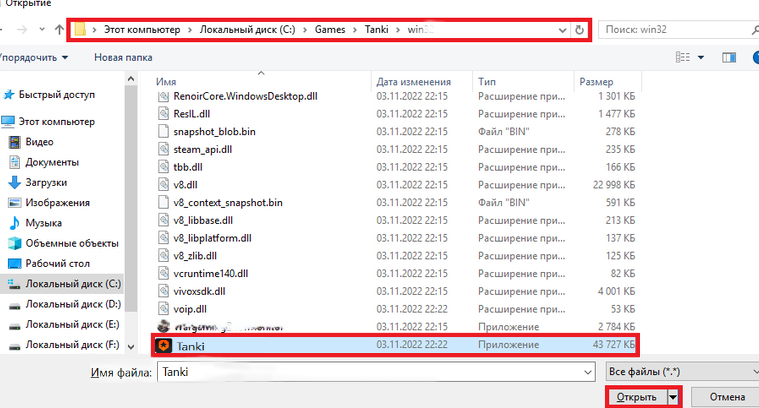
Task: Click the Имя файла text field
Action: pos(376,372)
